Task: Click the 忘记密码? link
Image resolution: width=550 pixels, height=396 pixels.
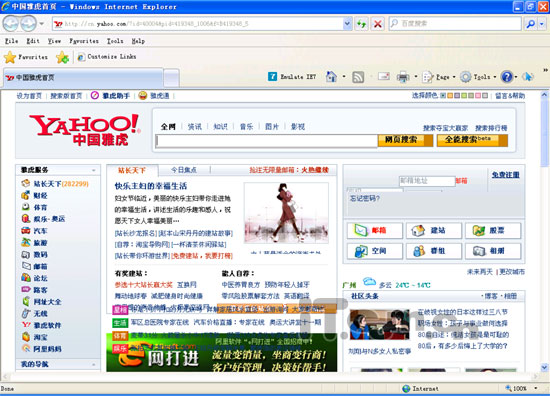Action: (x=364, y=198)
